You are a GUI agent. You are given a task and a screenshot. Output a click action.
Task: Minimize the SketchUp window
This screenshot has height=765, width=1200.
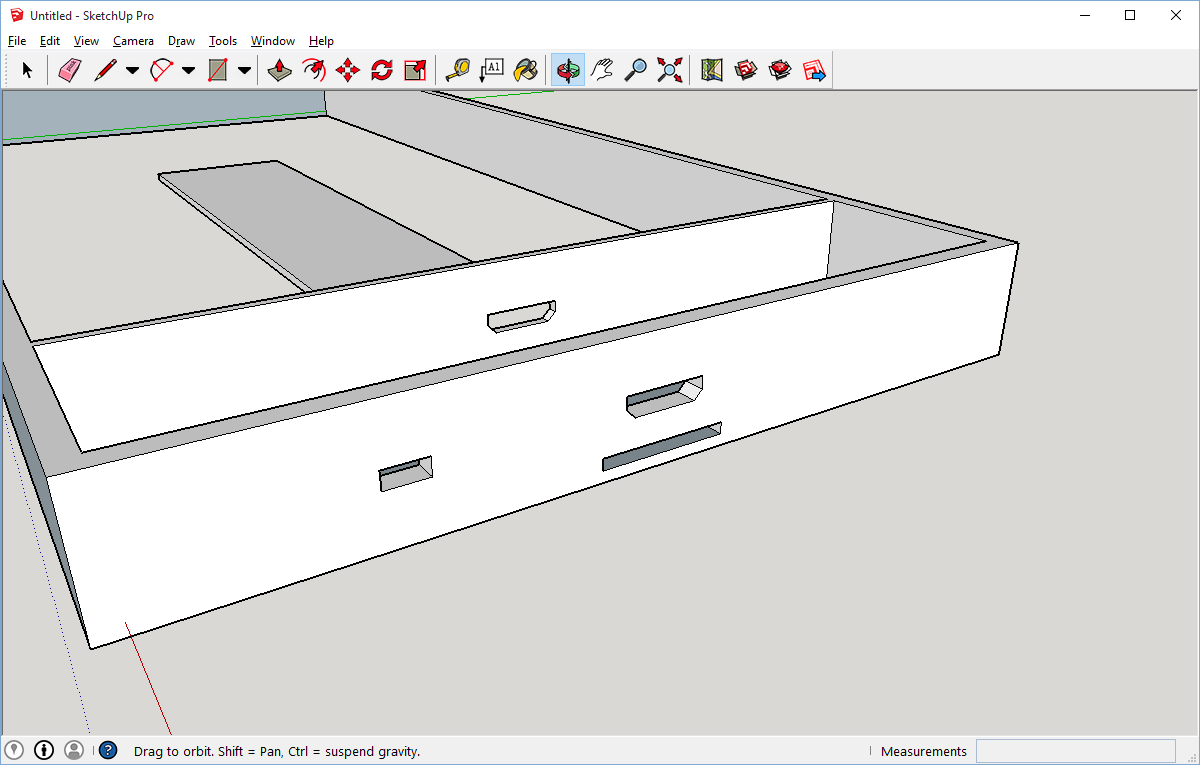[1085, 15]
